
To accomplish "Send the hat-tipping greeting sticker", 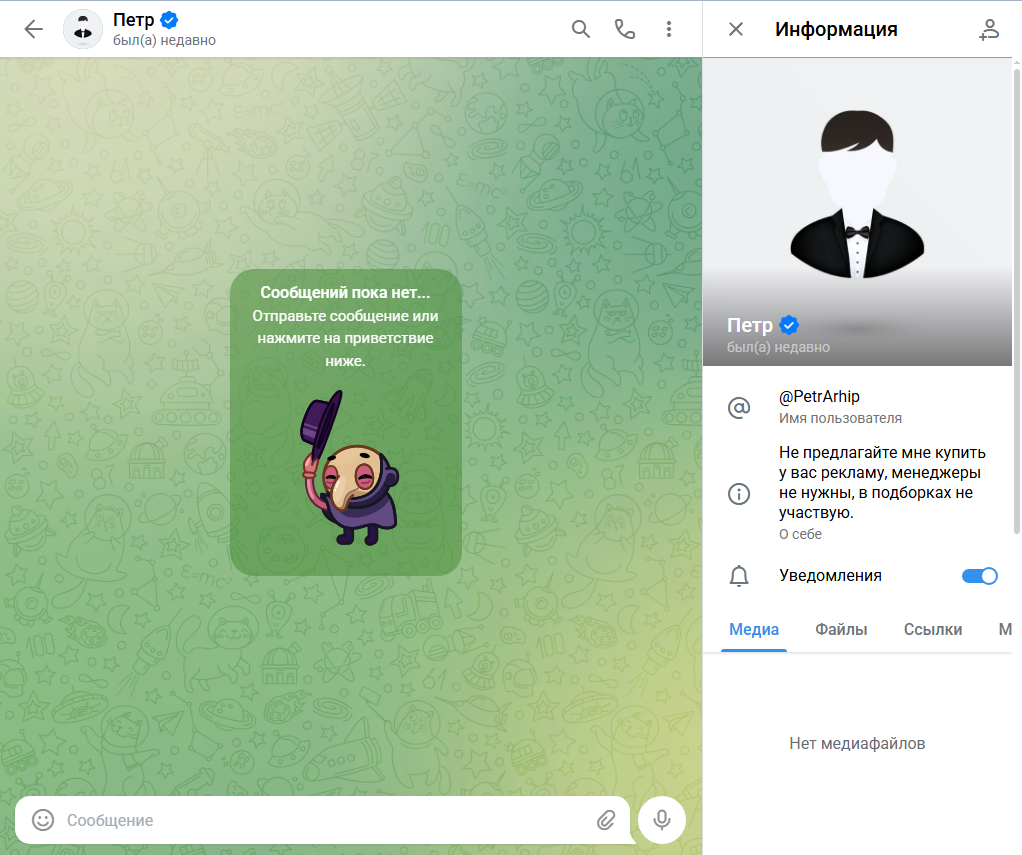I will (348, 468).
